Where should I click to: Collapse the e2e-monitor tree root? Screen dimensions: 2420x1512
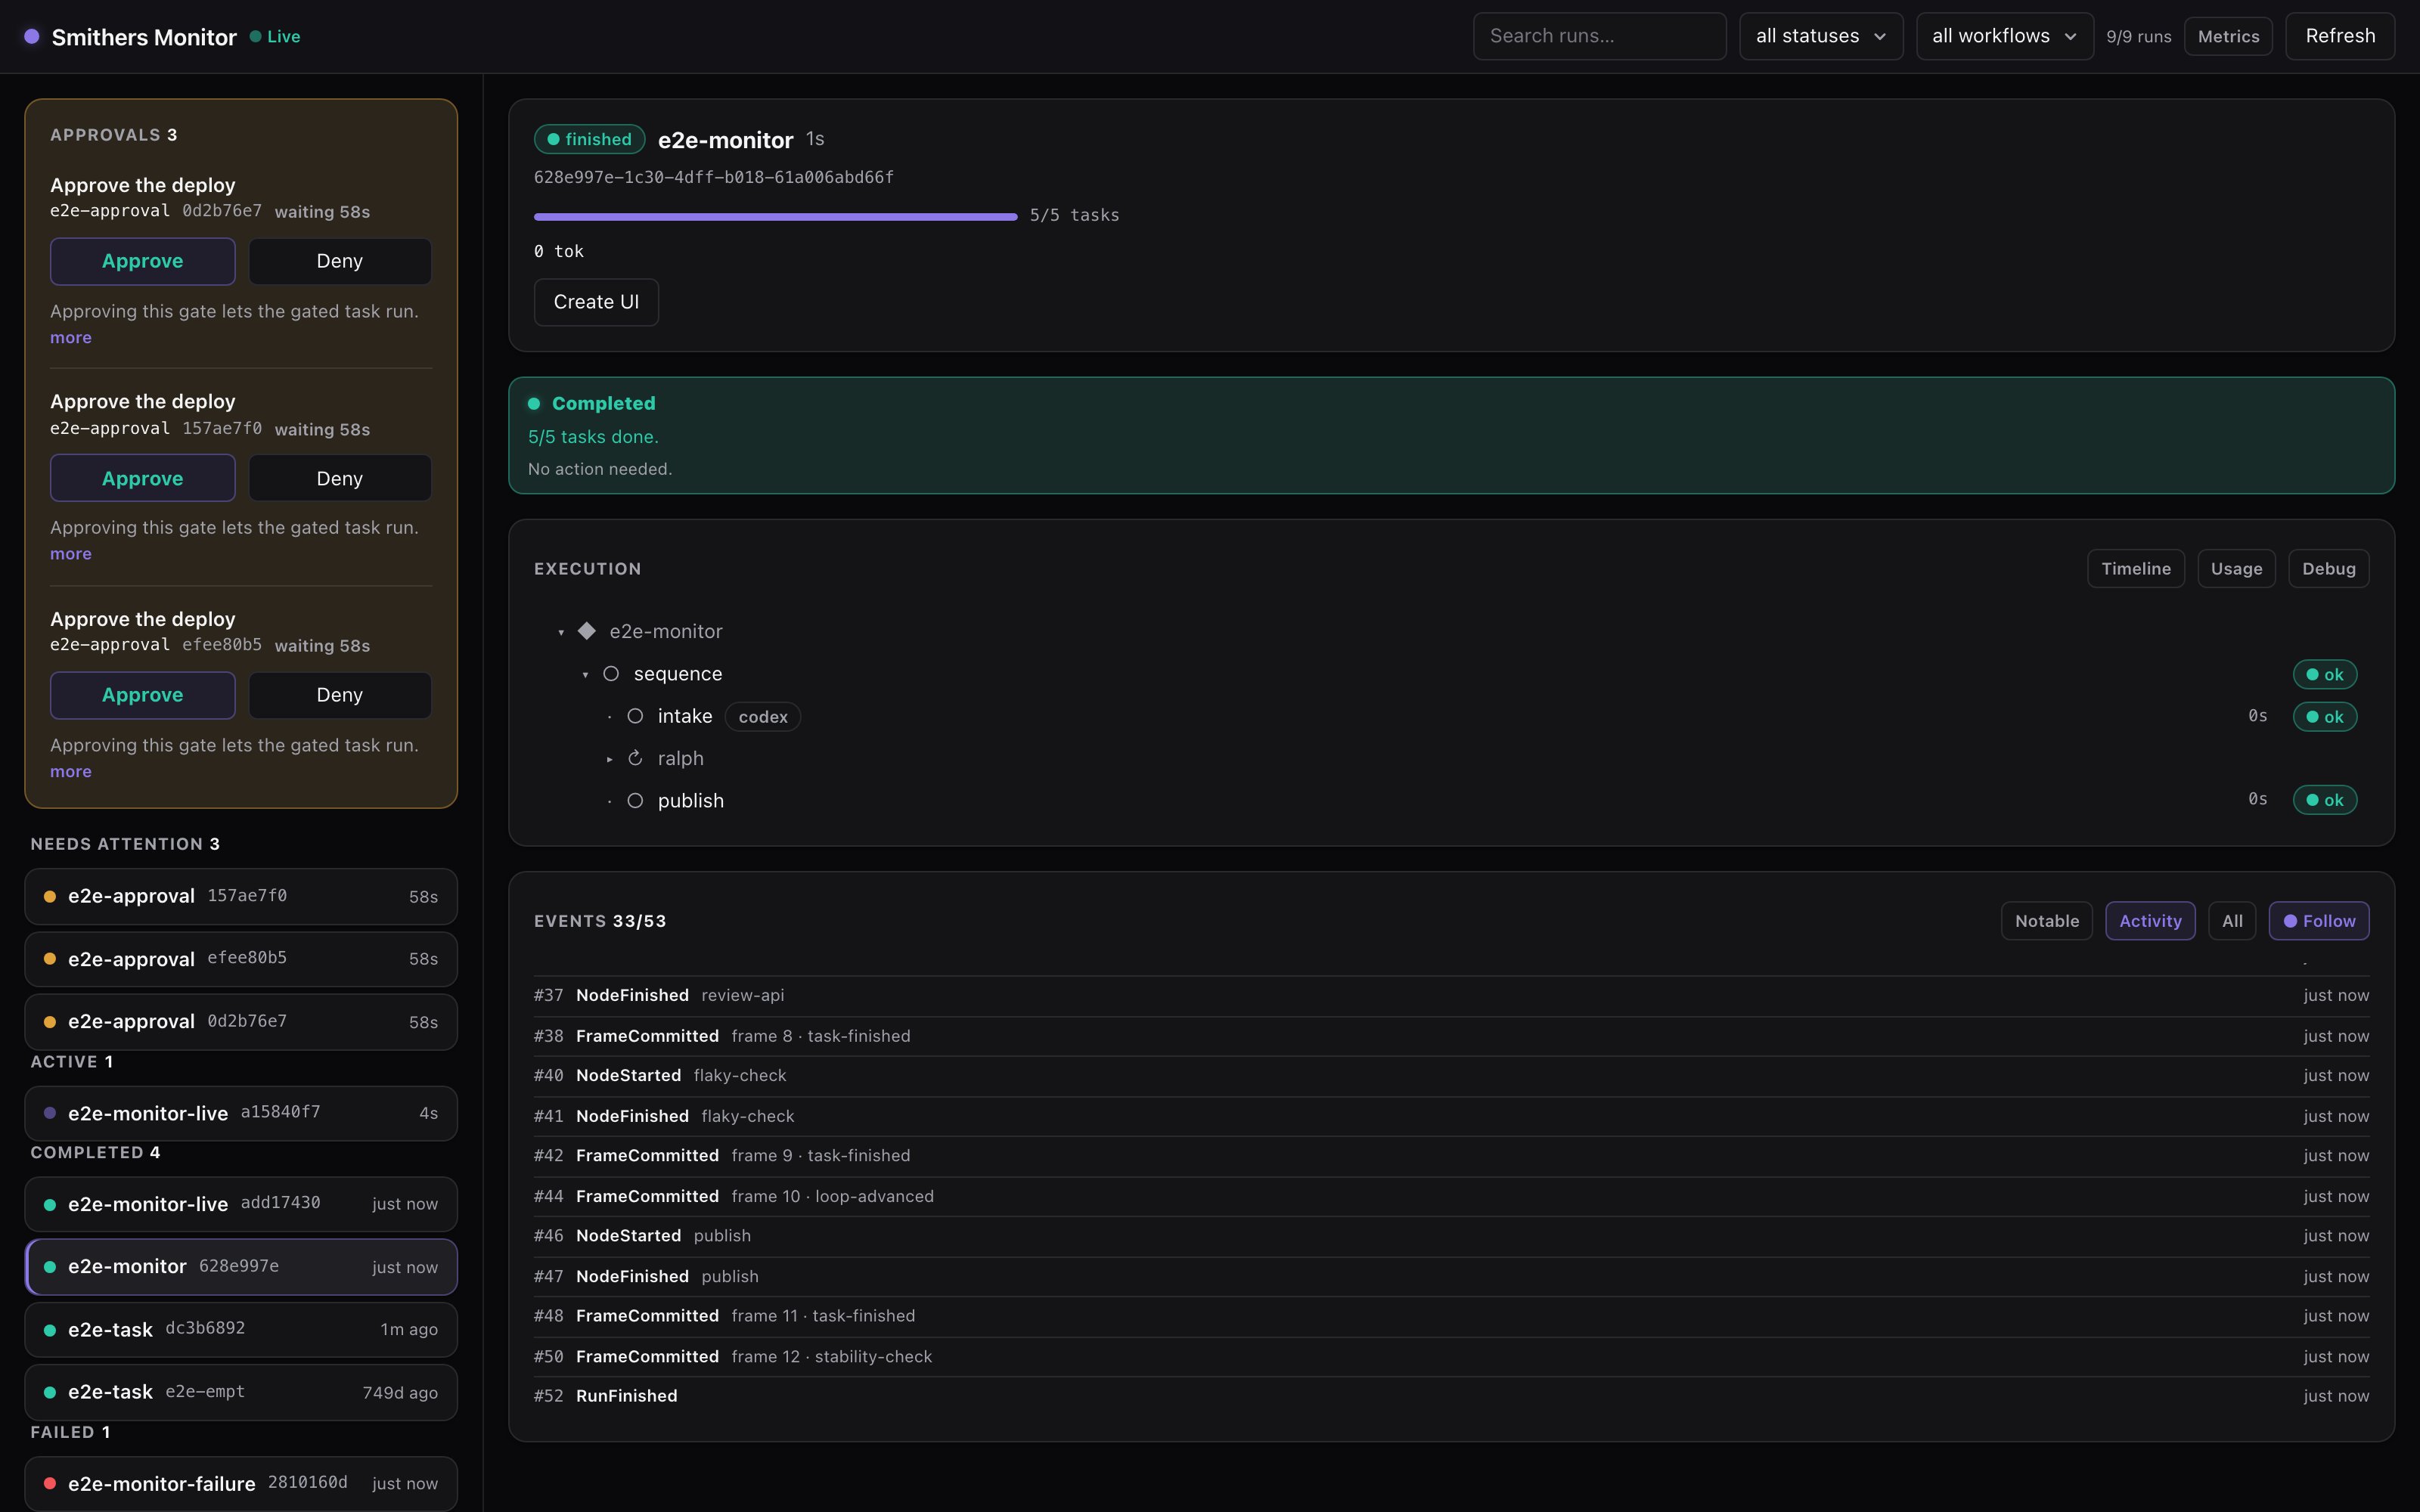561,632
